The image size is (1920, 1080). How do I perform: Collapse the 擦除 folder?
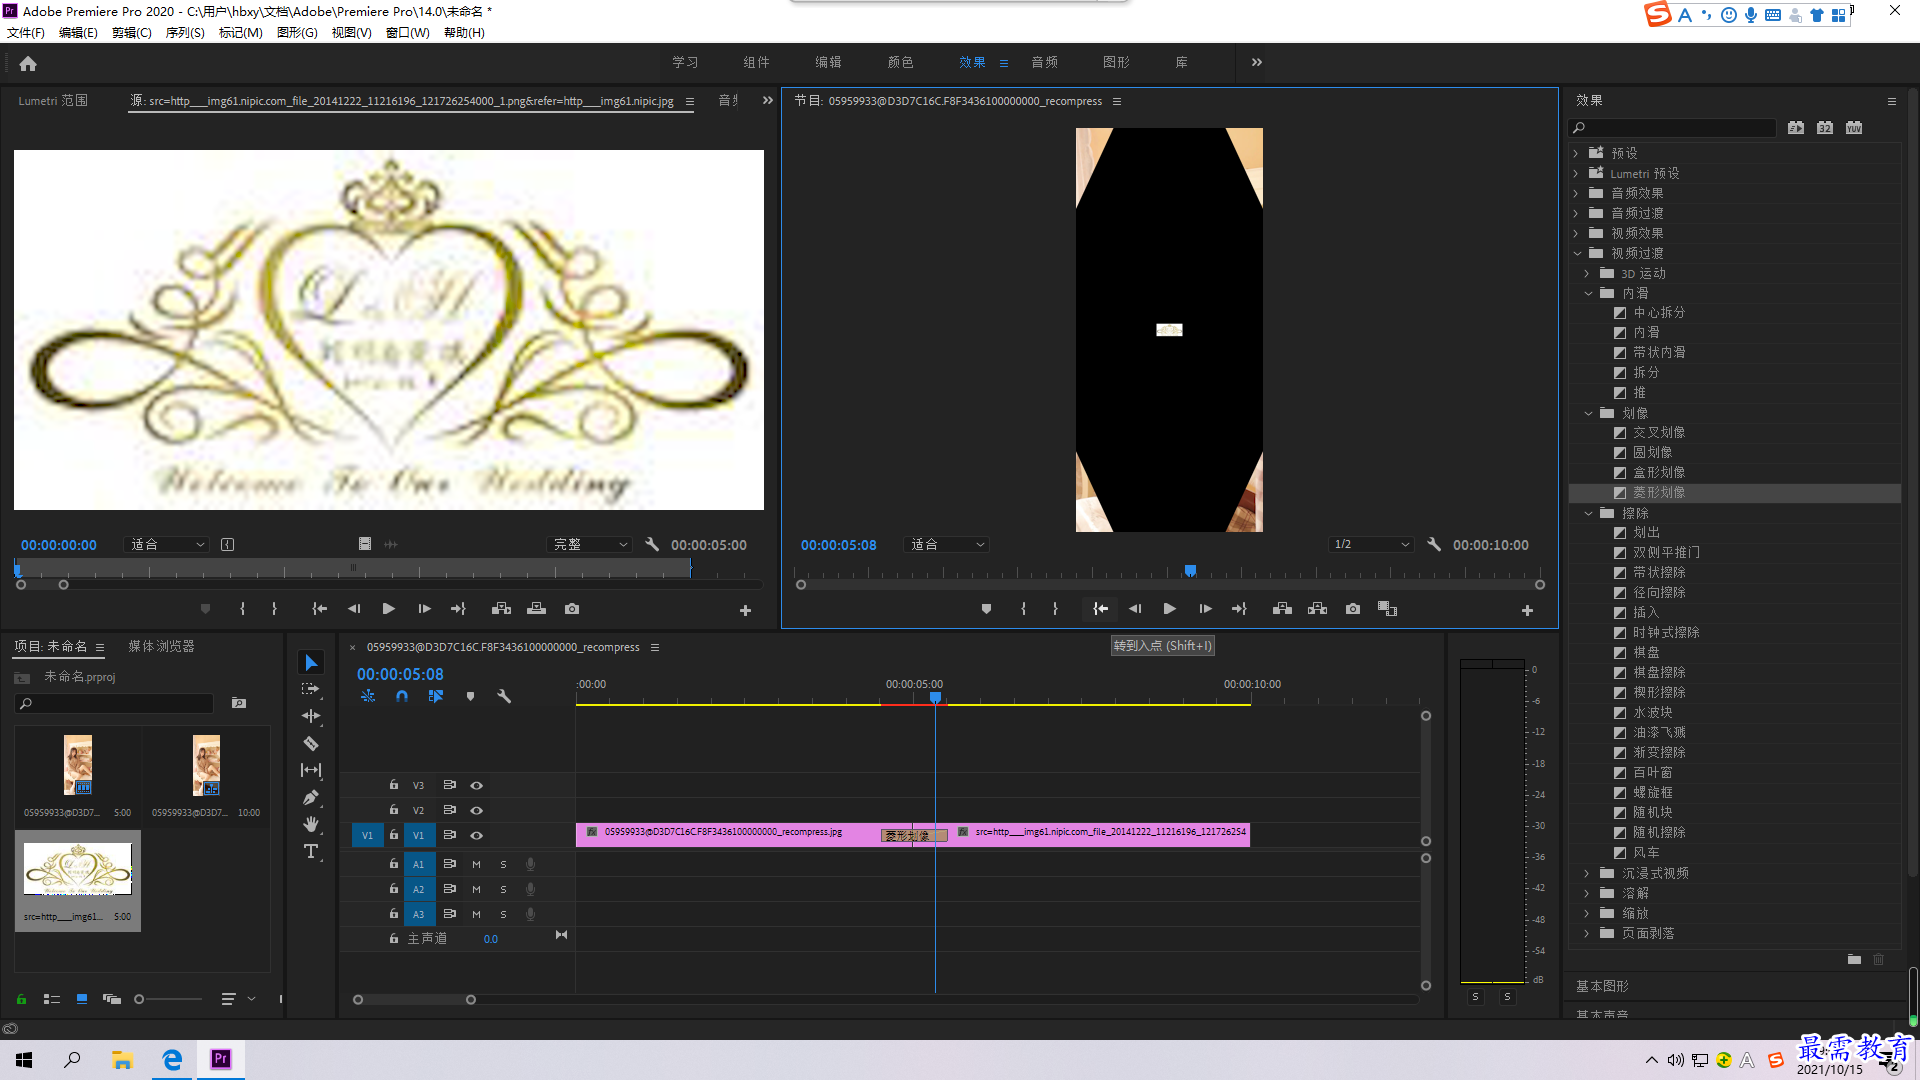point(1588,514)
